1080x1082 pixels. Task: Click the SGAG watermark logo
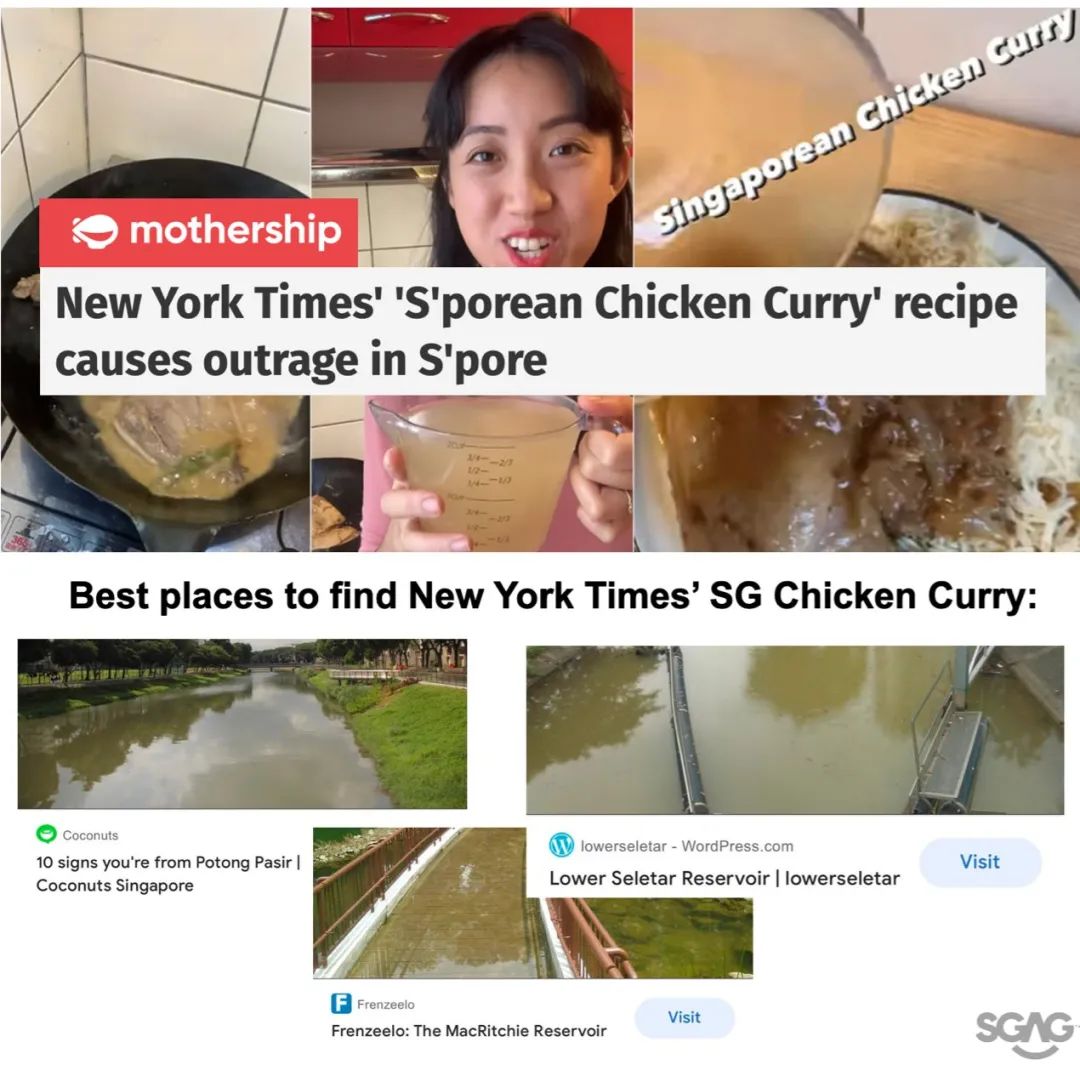[1025, 1033]
